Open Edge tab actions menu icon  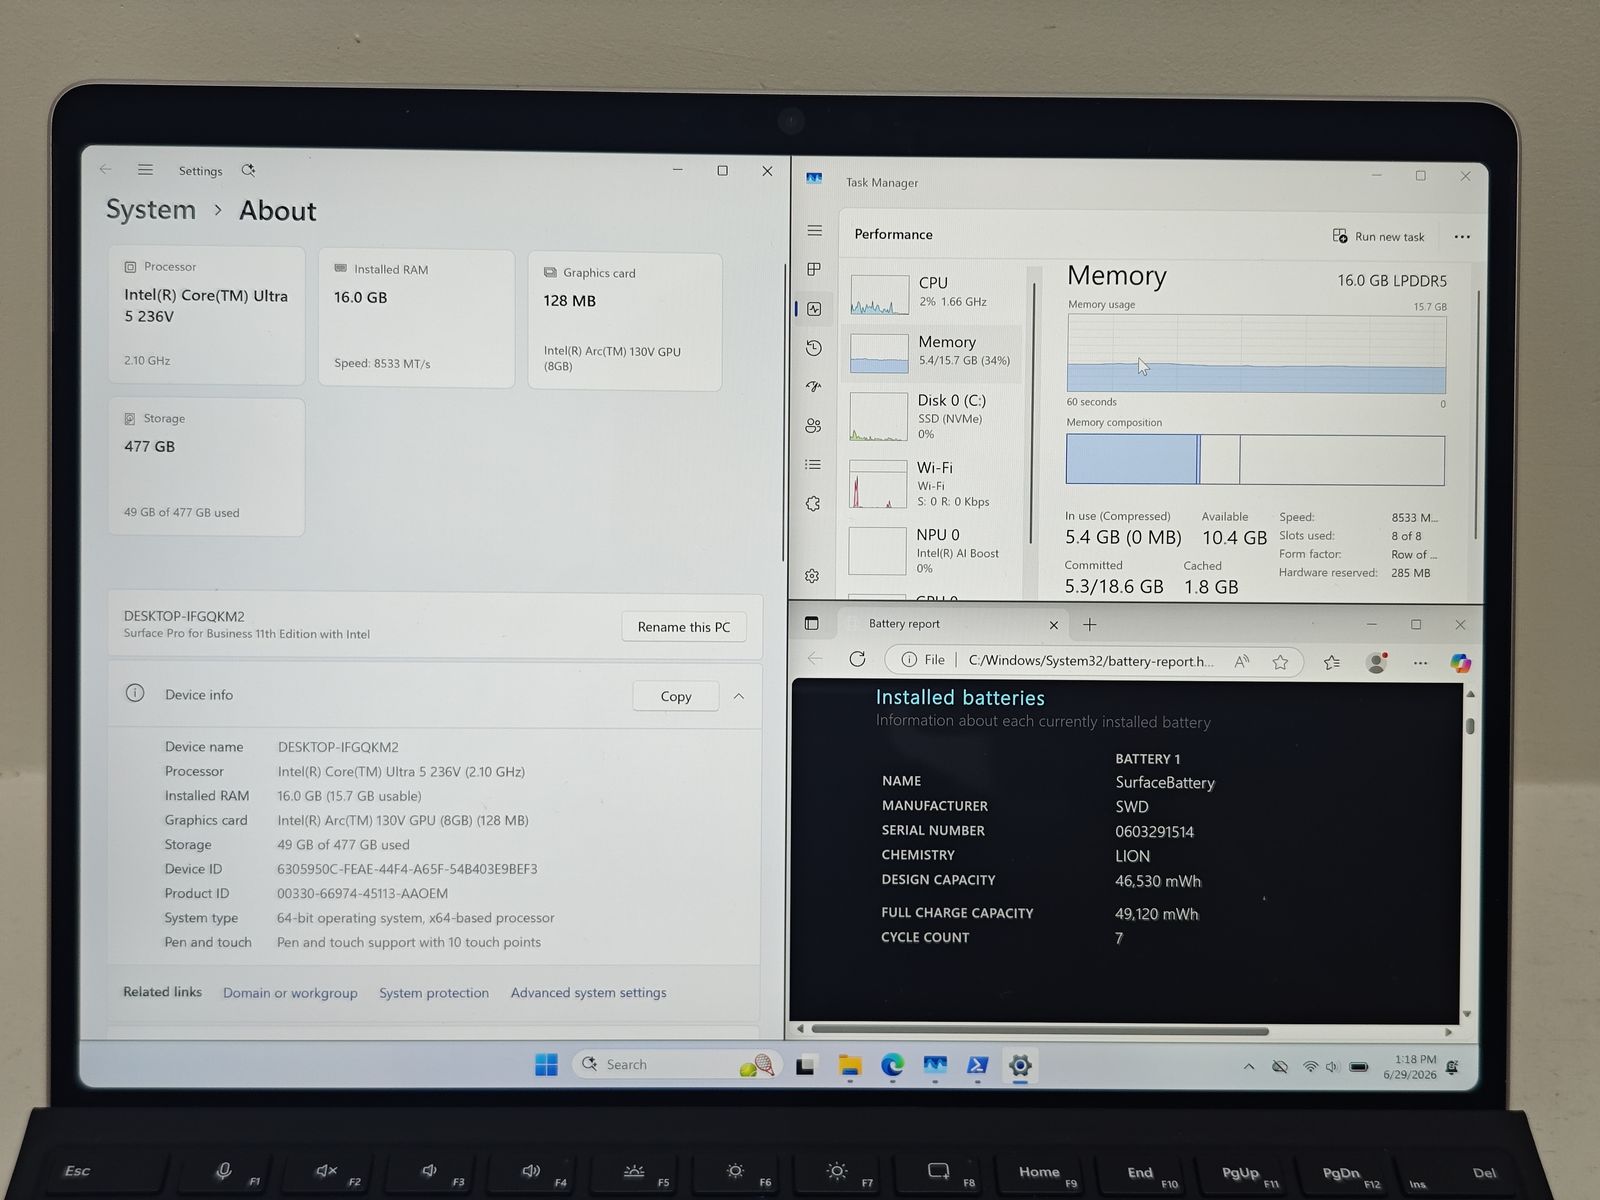(812, 623)
